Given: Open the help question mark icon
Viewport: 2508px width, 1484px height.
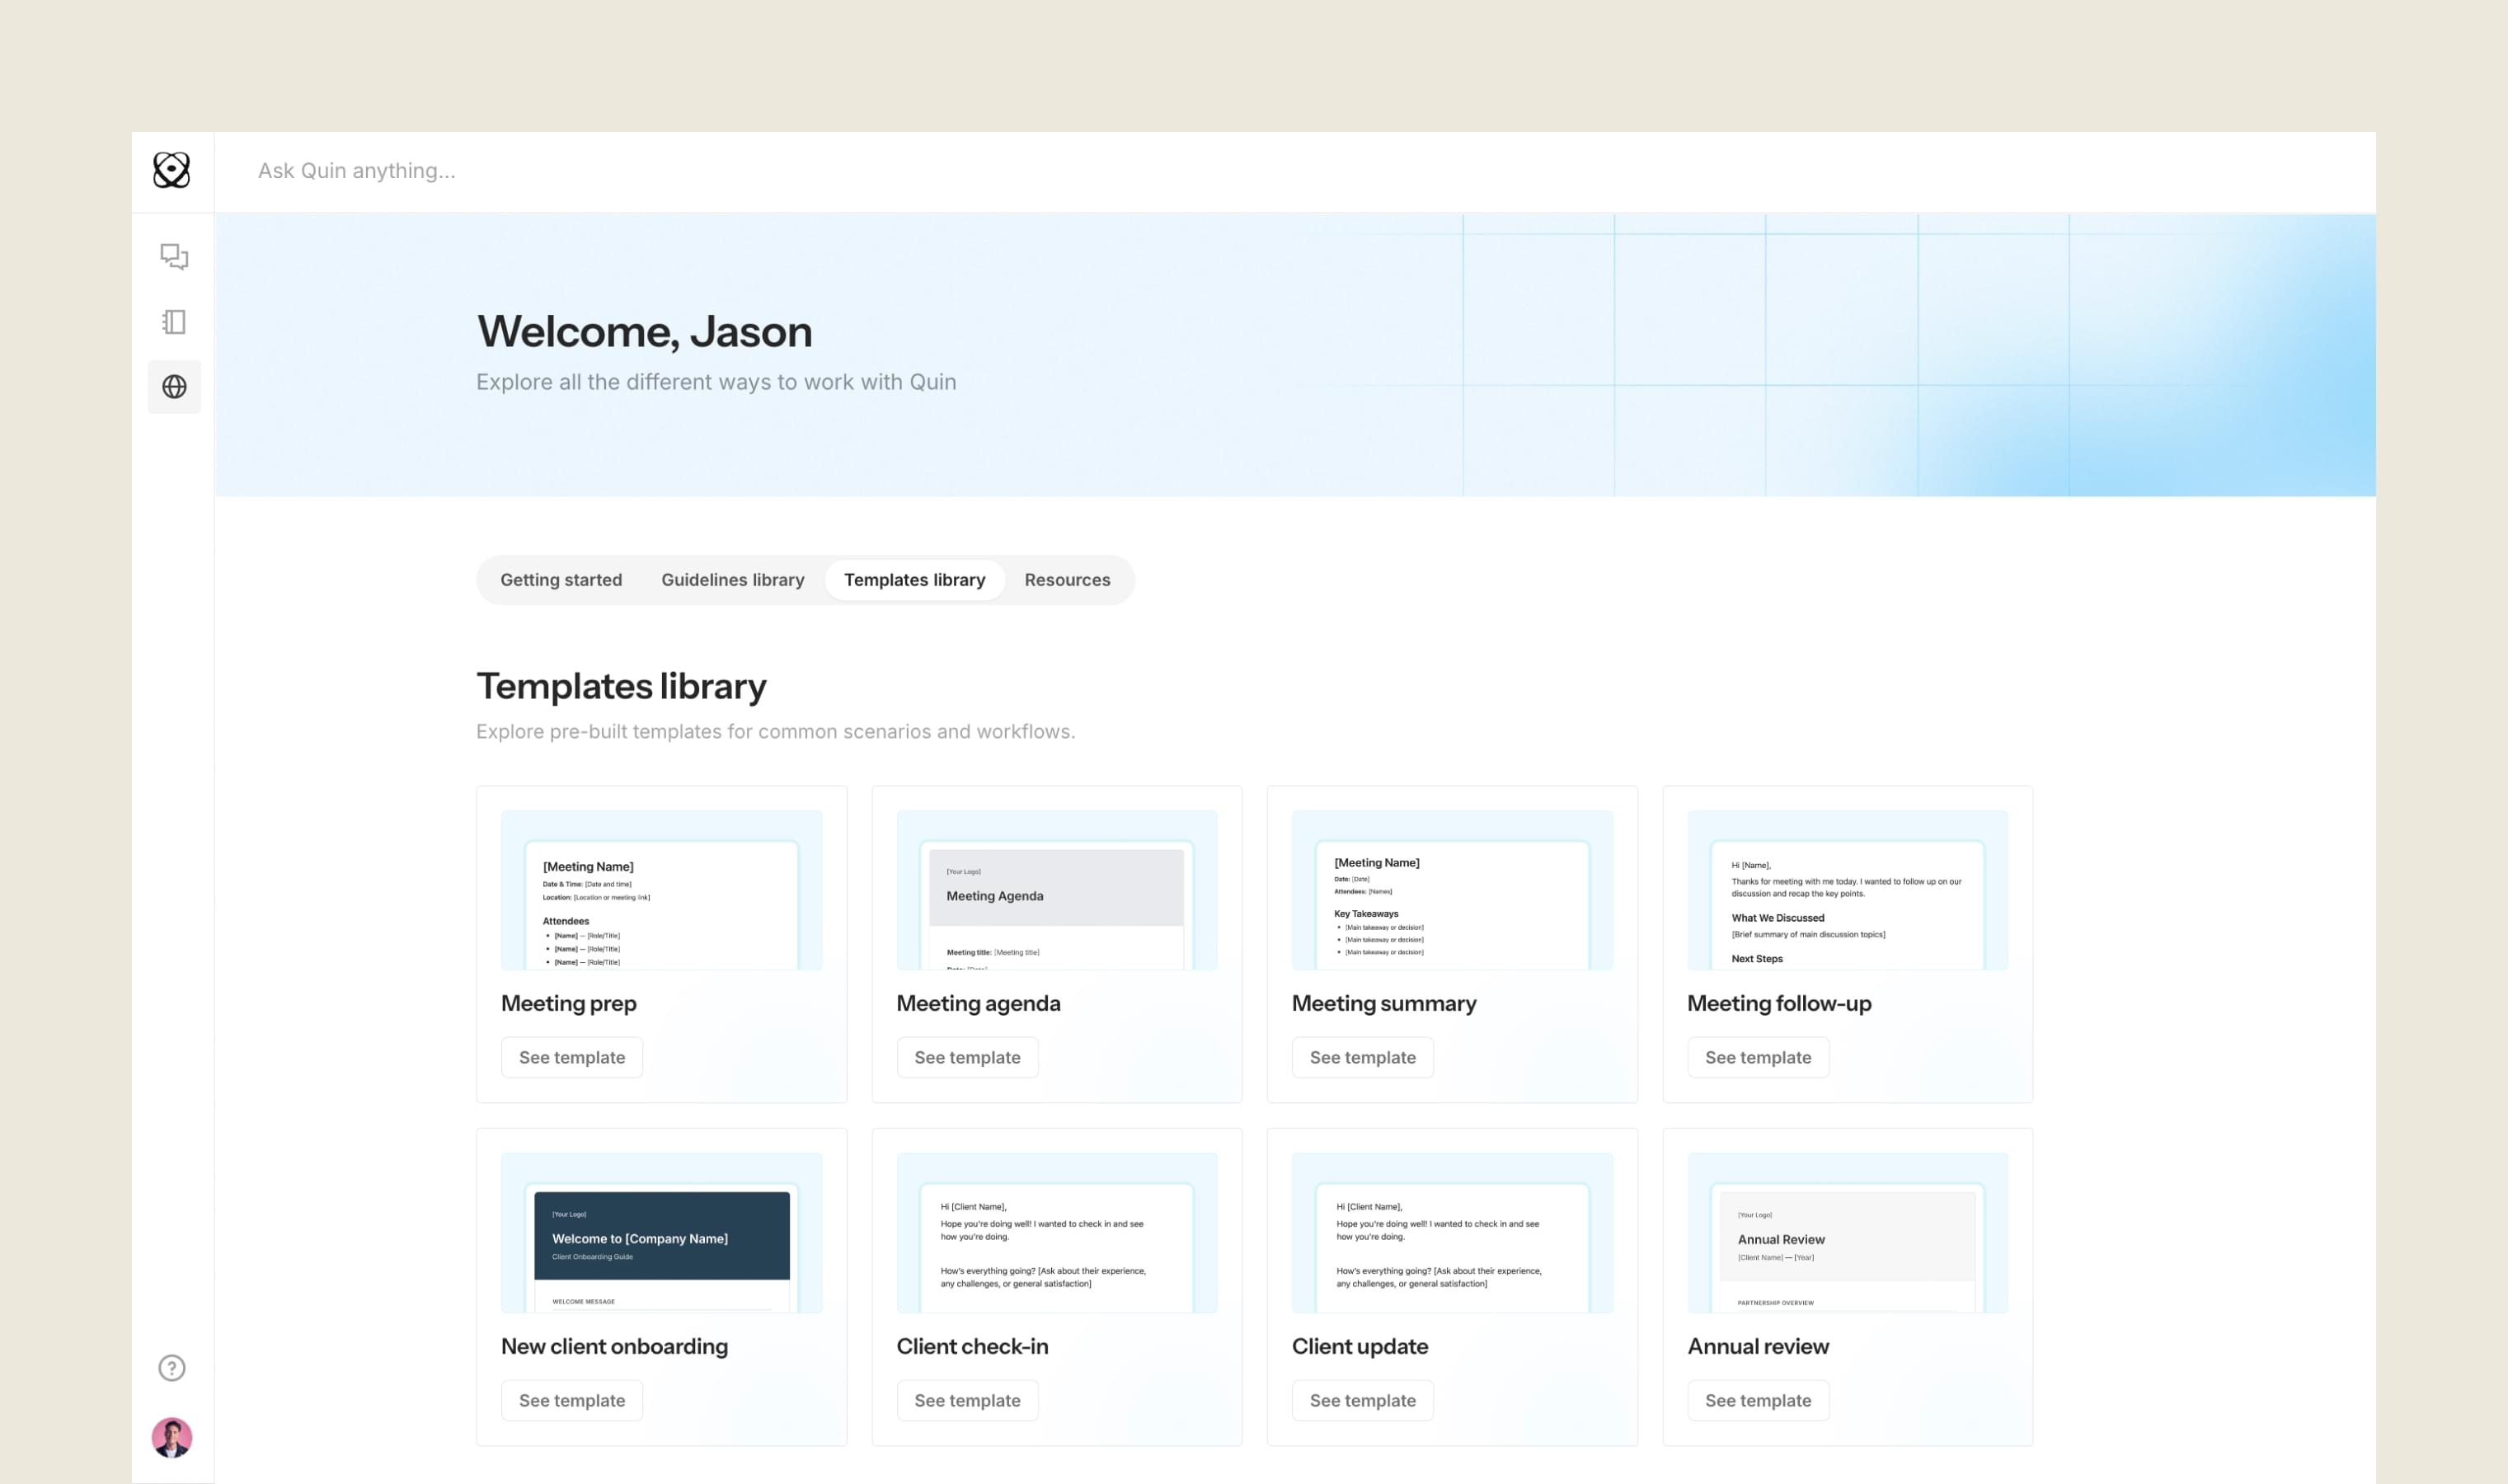Looking at the screenshot, I should coord(172,1368).
